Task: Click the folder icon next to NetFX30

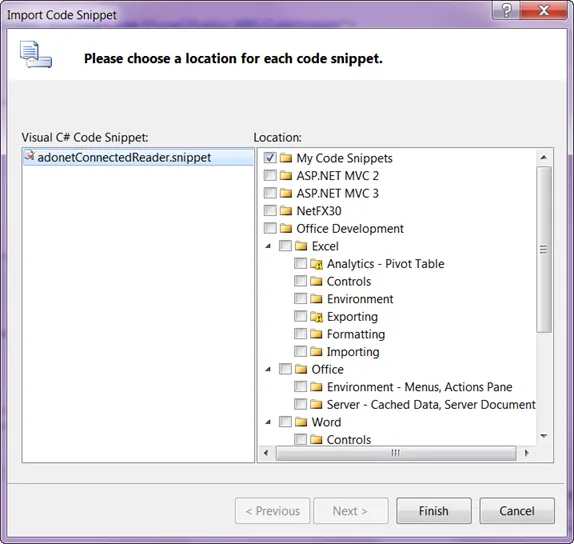Action: pyautogui.click(x=286, y=210)
